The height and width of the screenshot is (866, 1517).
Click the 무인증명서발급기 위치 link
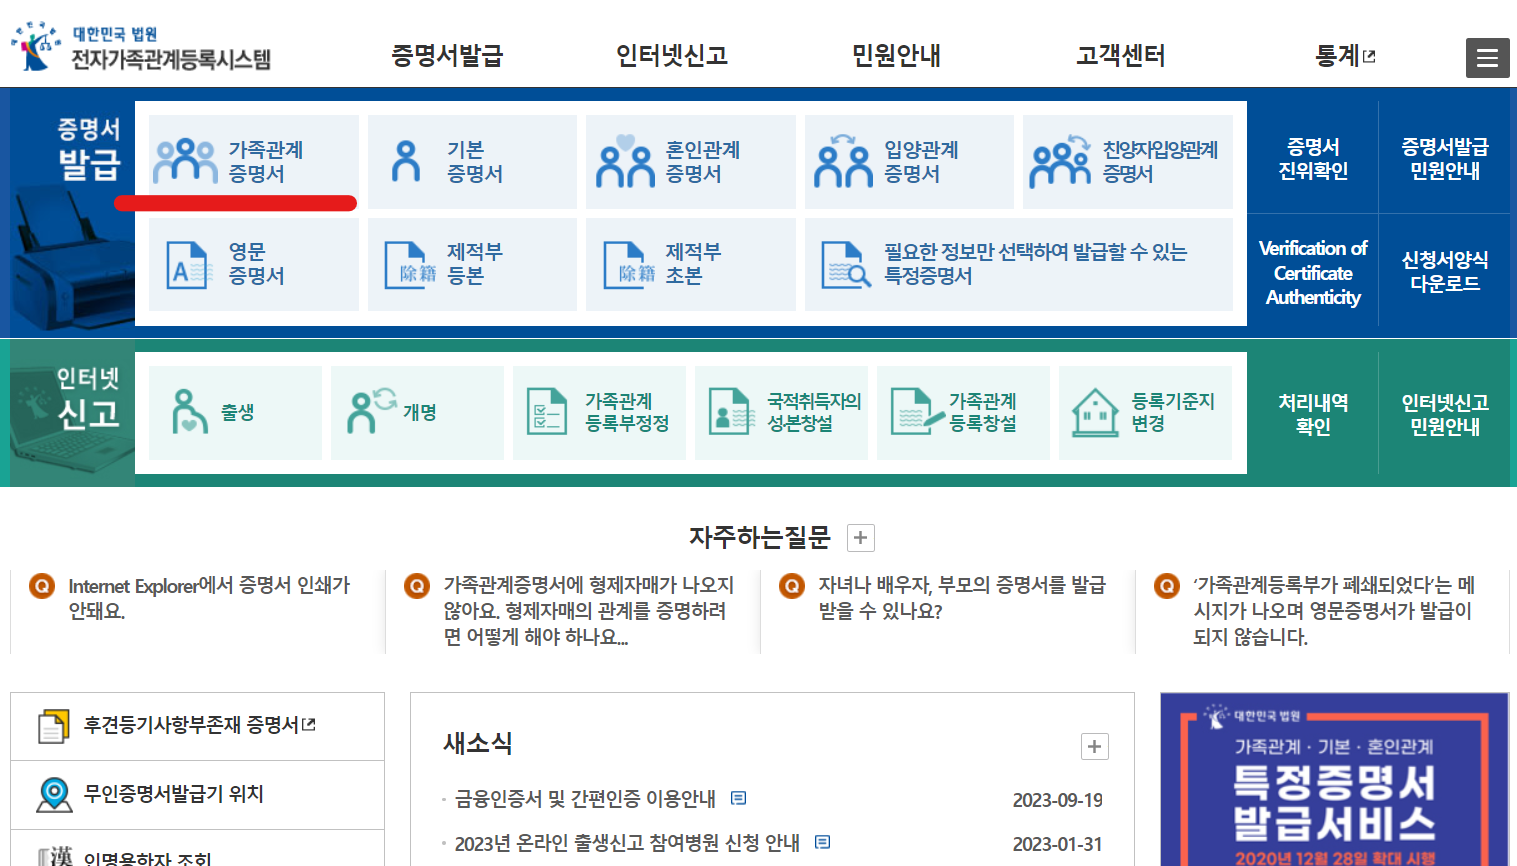coord(171,794)
